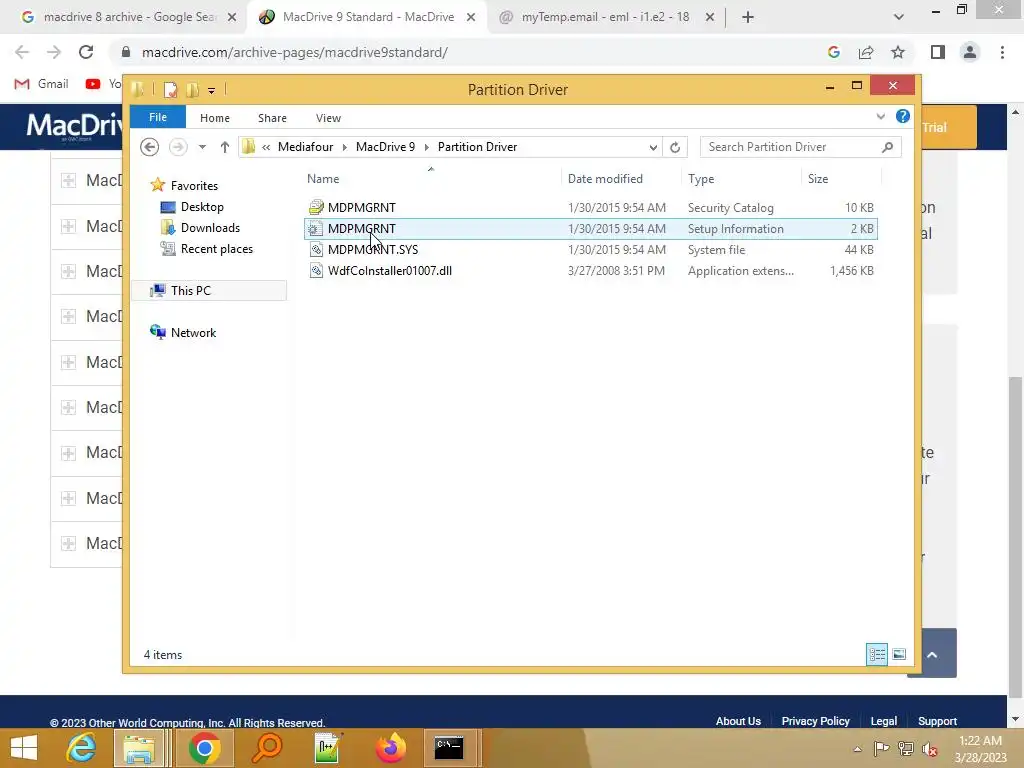1024x768 pixels.
Task: Open a new Chrome tab
Action: (x=748, y=18)
